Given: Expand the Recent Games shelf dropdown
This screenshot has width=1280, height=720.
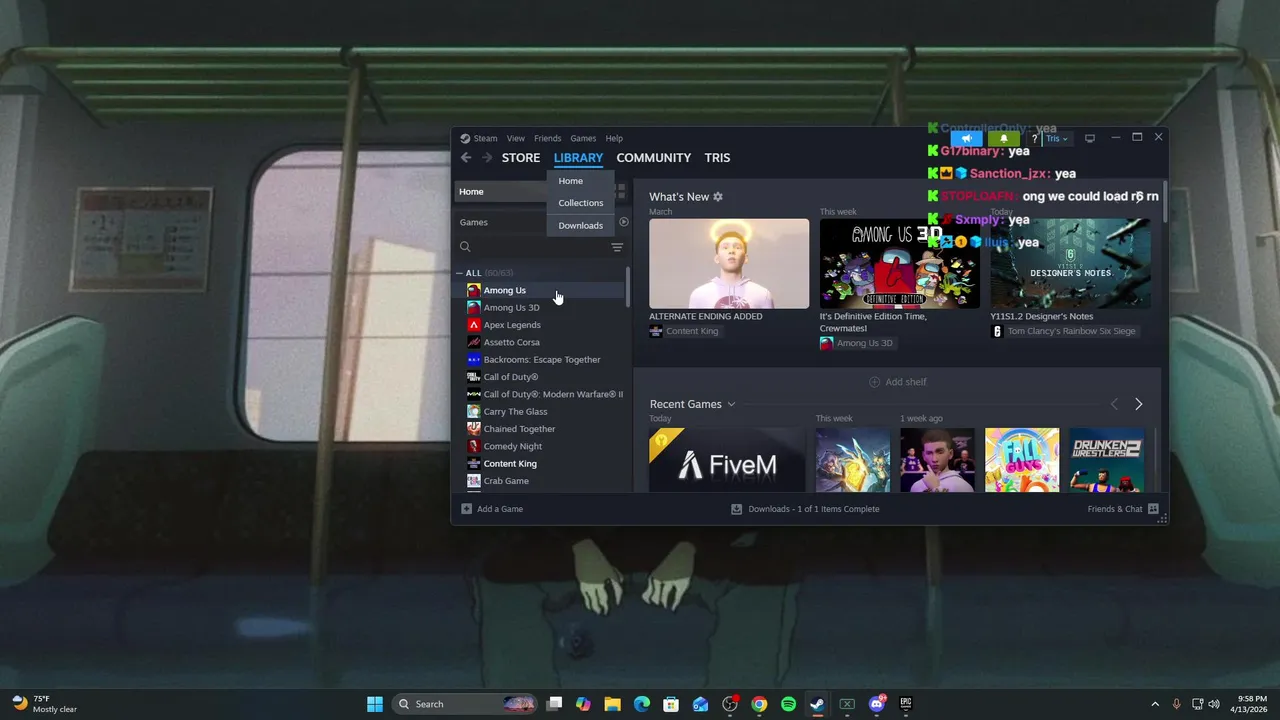Looking at the screenshot, I should point(731,404).
